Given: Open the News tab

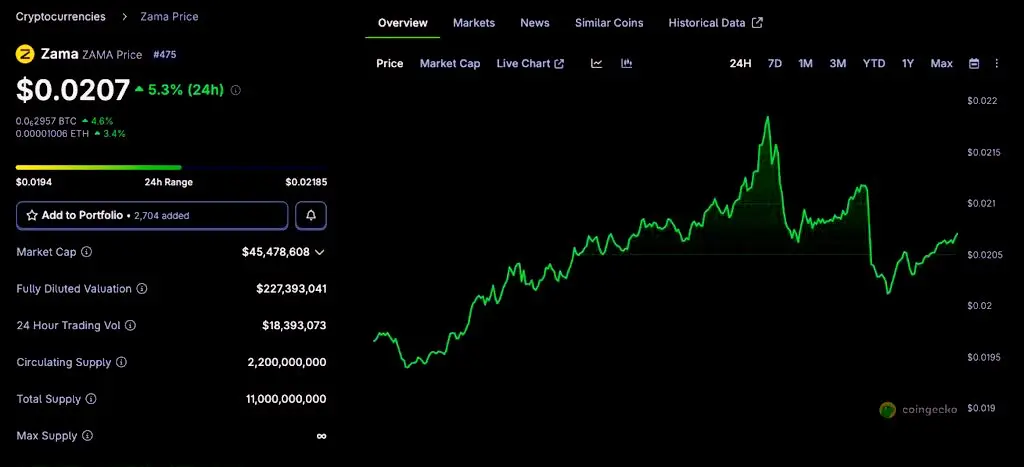Looking at the screenshot, I should click(535, 23).
